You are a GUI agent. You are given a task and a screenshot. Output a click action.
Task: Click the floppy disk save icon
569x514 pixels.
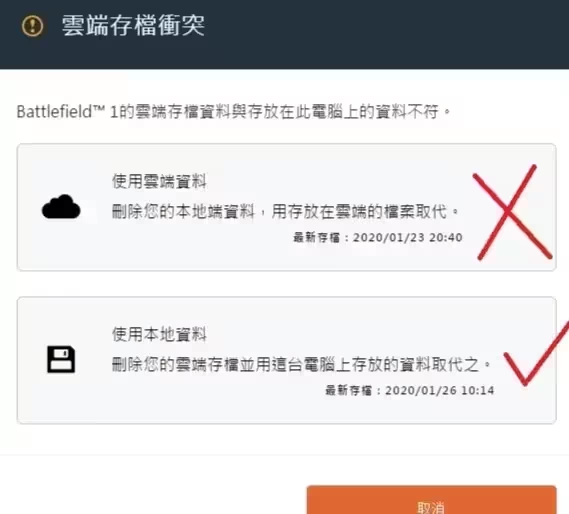pyautogui.click(x=61, y=359)
